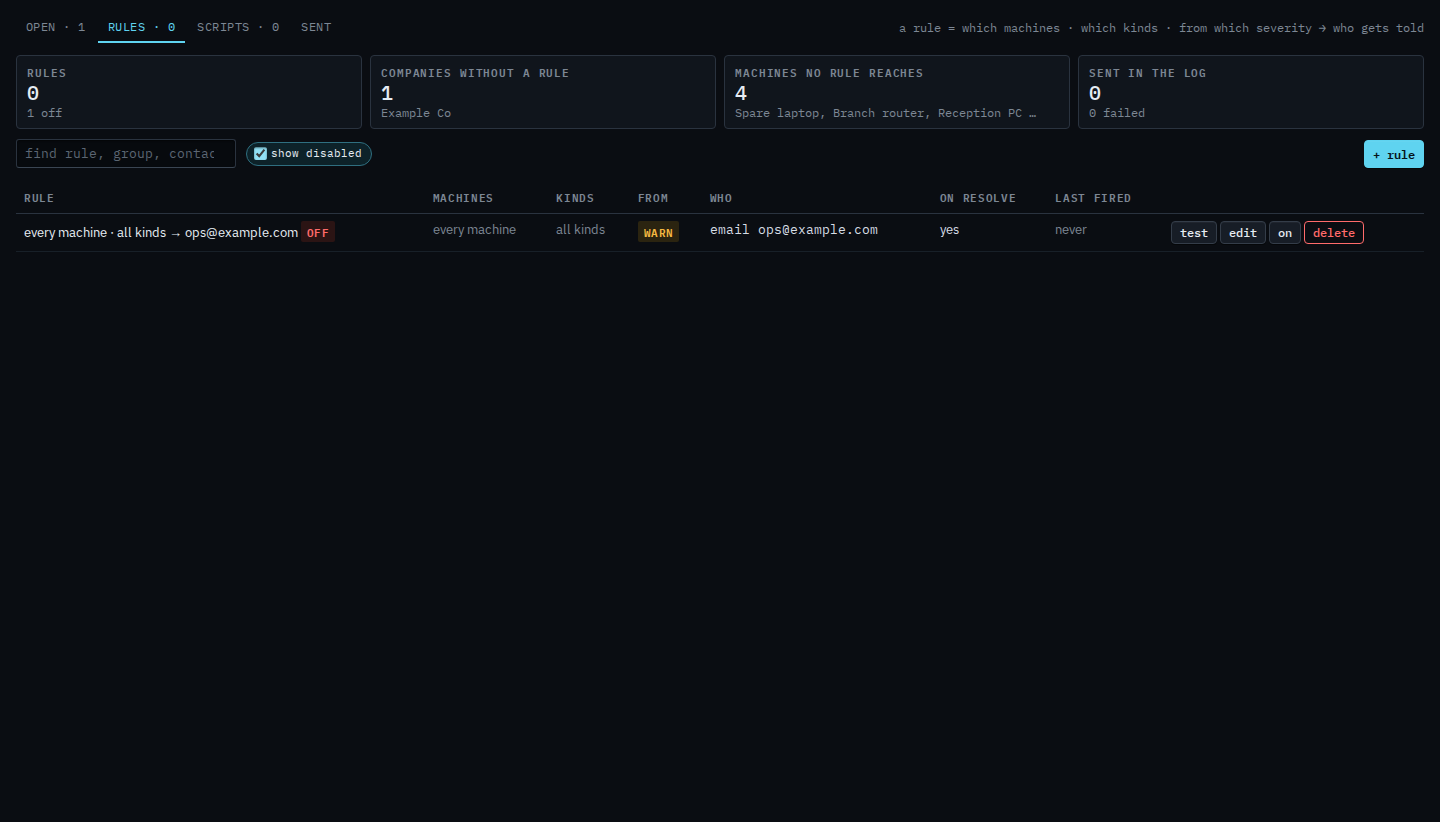1440x822 pixels.
Task: Click the 'all kinds' cell
Action: [x=580, y=230]
